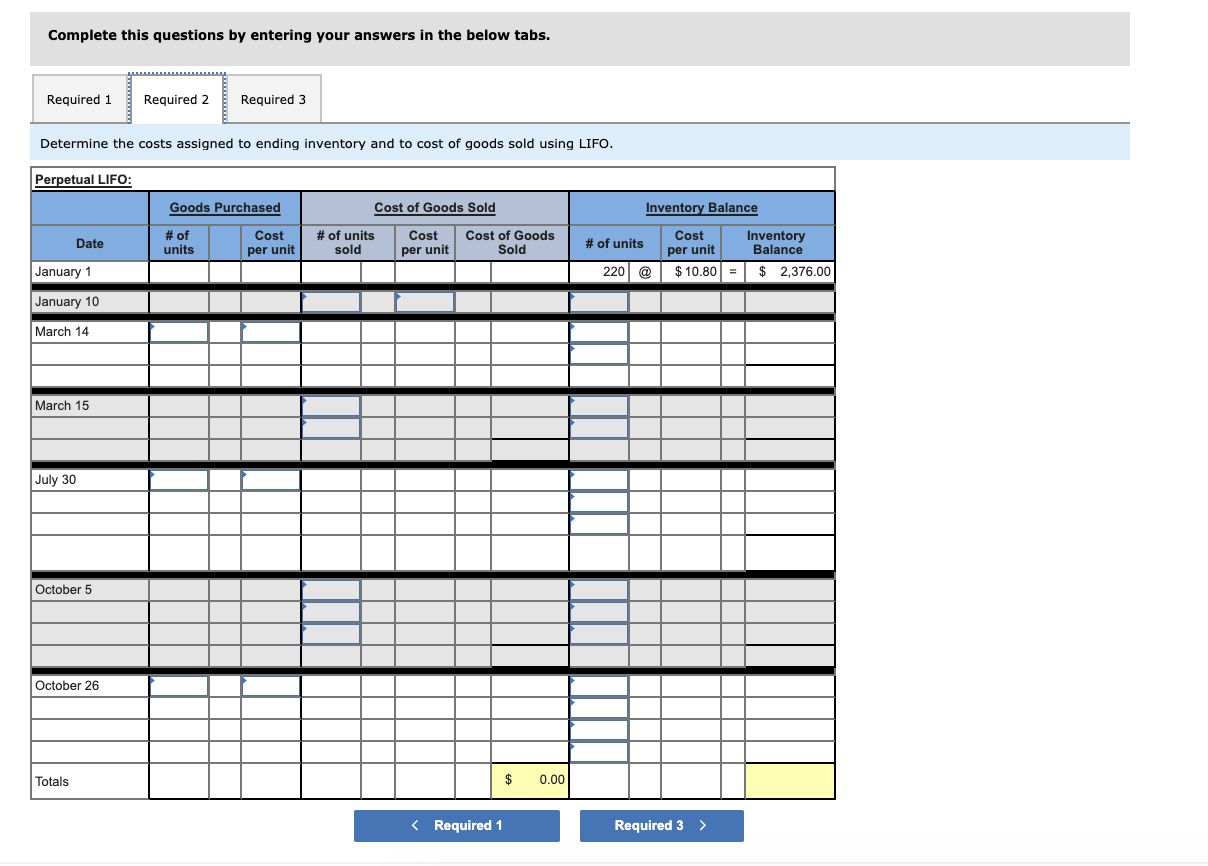
Task: Switch to the Required 1 tab
Action: 79,99
